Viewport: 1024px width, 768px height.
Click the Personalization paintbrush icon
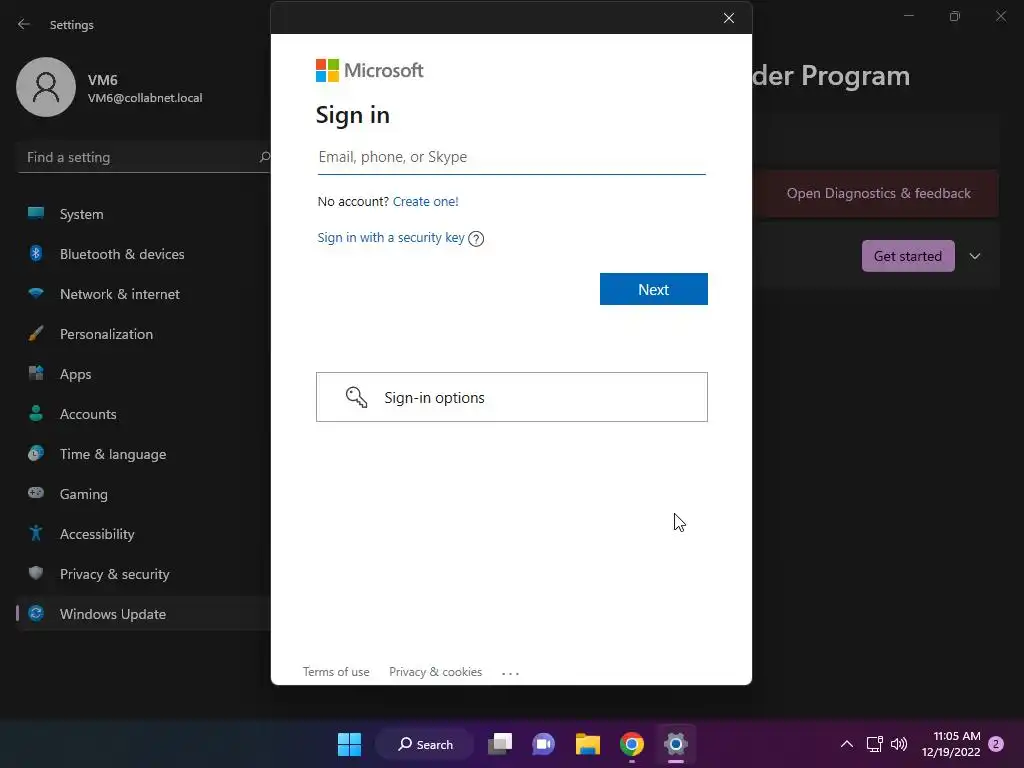tap(36, 334)
